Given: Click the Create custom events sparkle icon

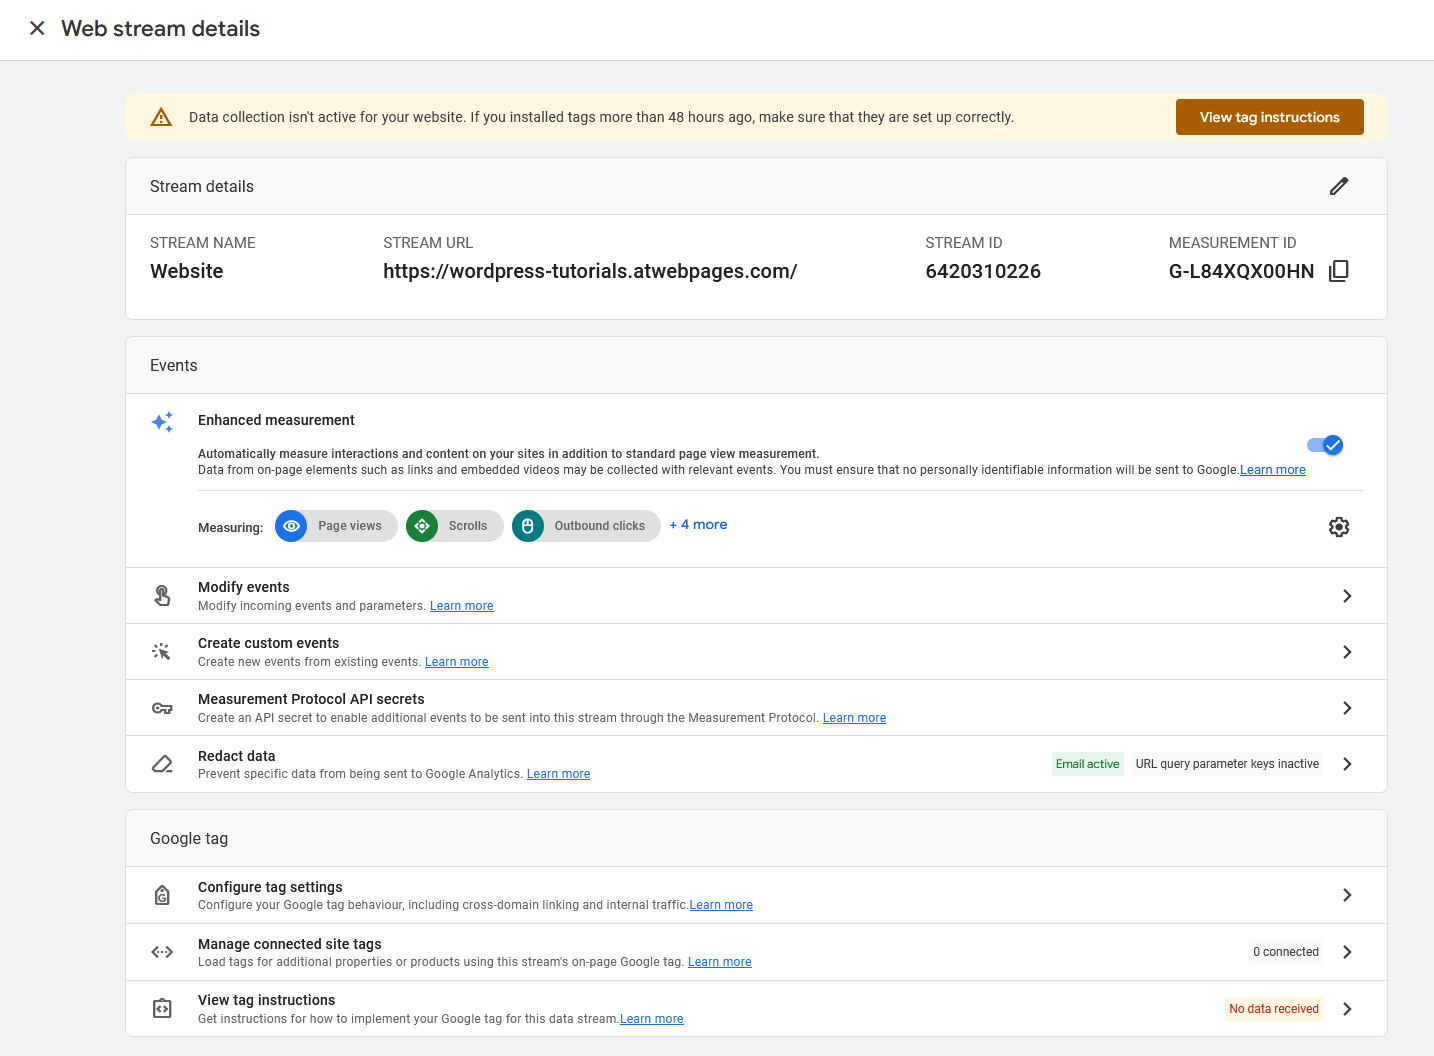Looking at the screenshot, I should (162, 651).
